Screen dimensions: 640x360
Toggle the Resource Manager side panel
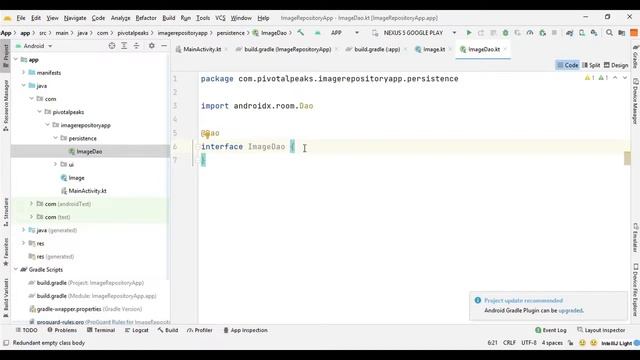point(5,105)
